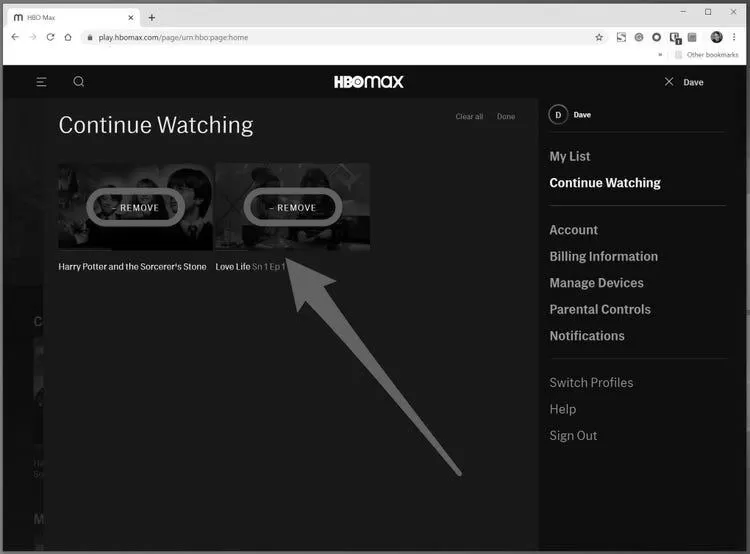Click the Dave name in the header
The image size is (750, 554).
pyautogui.click(x=693, y=82)
